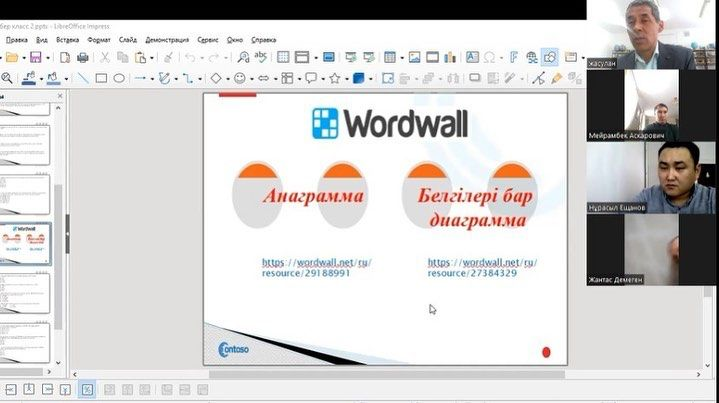Screen dimensions: 719x403
Task: Select the Rectangle drawing tool
Action: tap(101, 78)
